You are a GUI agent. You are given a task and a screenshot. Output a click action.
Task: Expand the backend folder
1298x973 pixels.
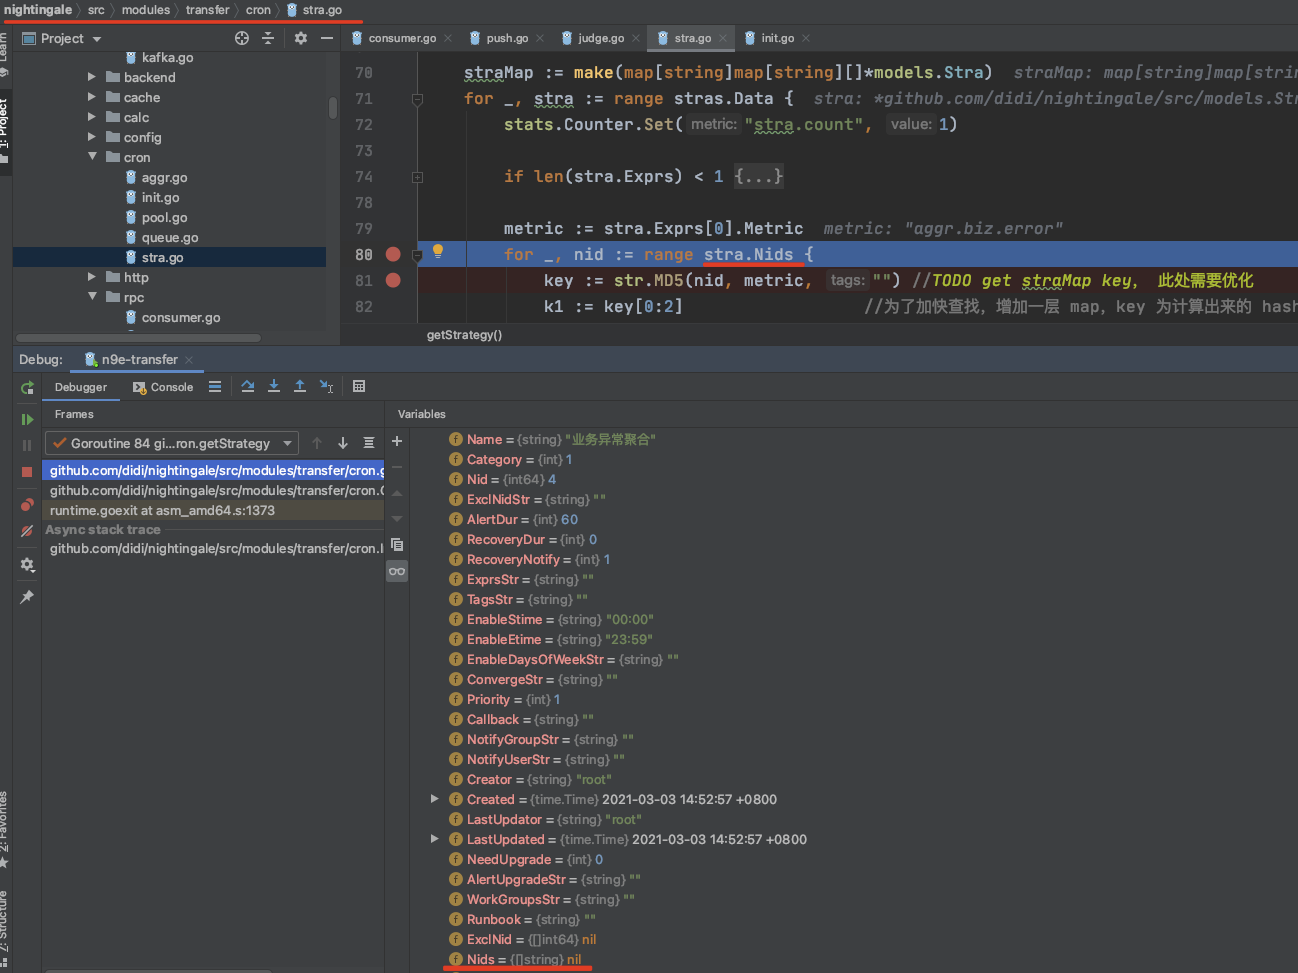[x=92, y=77]
